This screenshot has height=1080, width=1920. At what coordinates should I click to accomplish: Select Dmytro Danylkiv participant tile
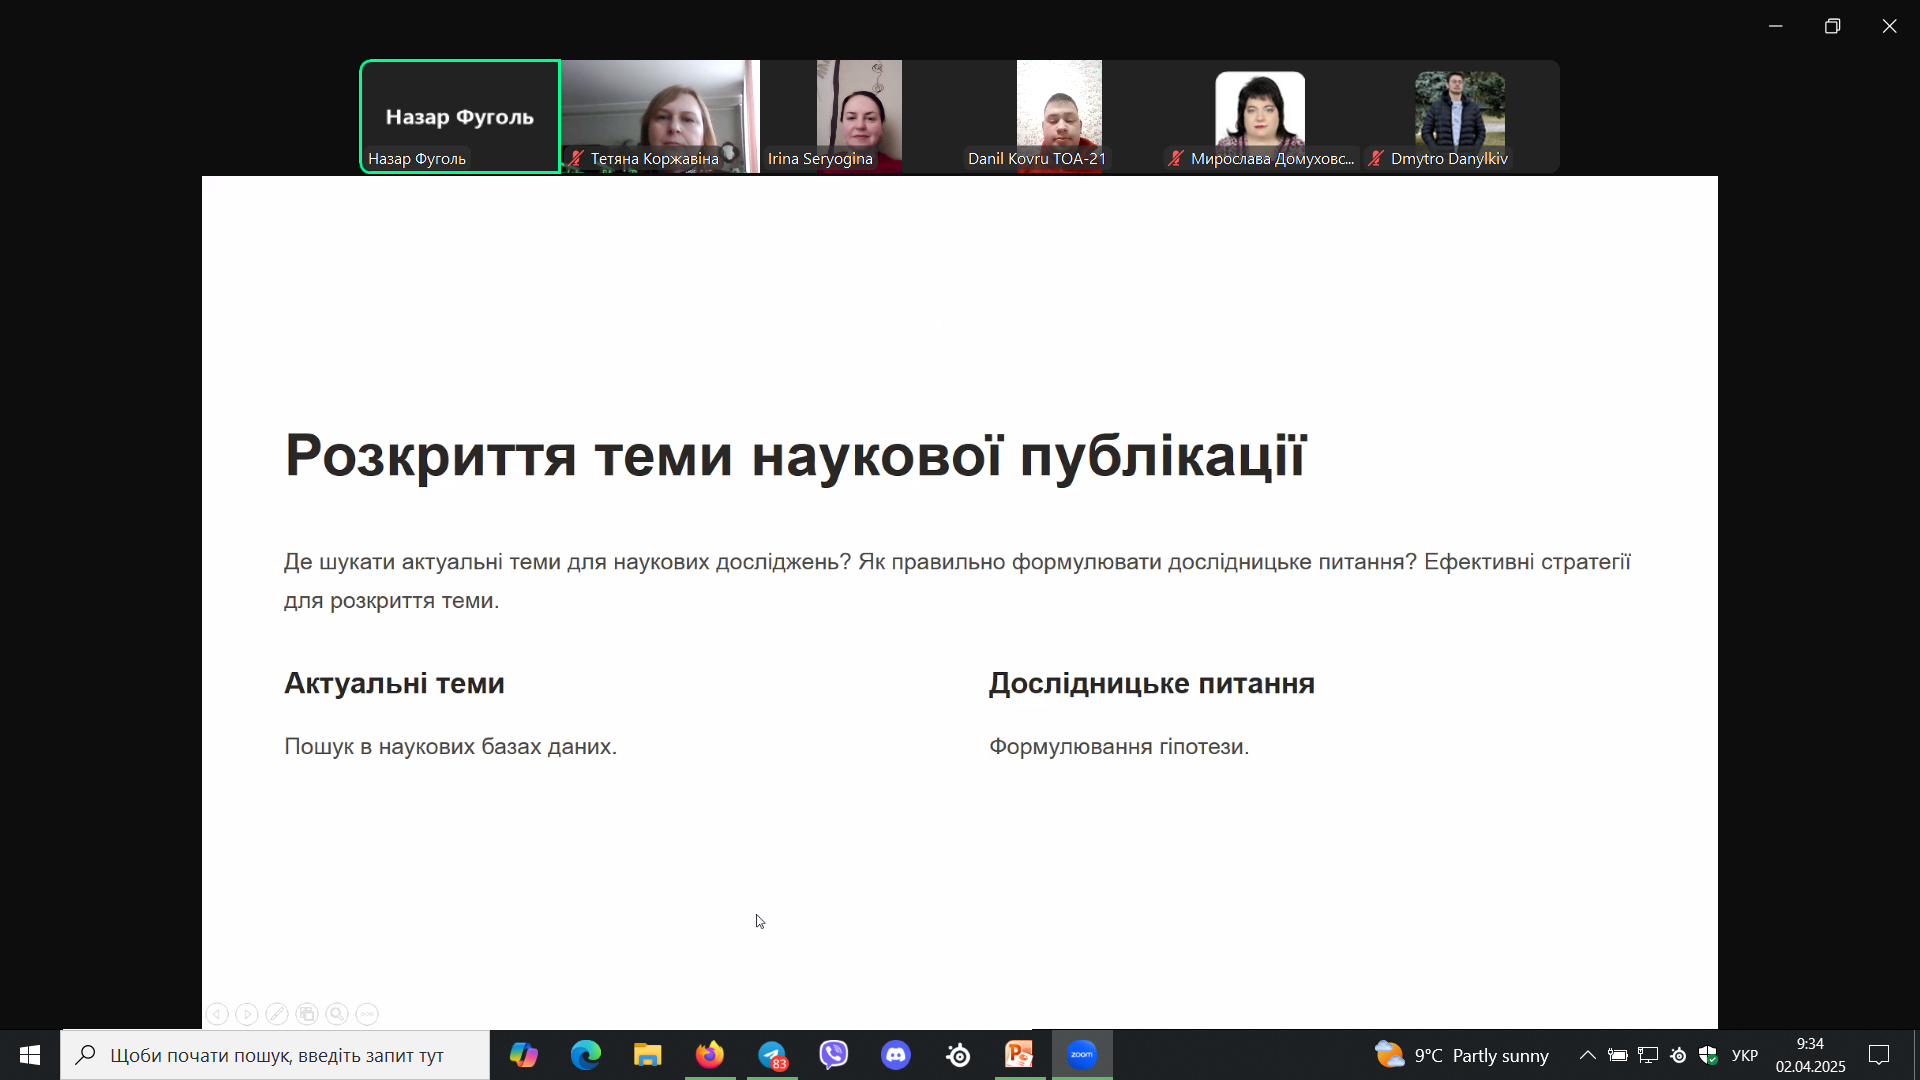tap(1459, 116)
